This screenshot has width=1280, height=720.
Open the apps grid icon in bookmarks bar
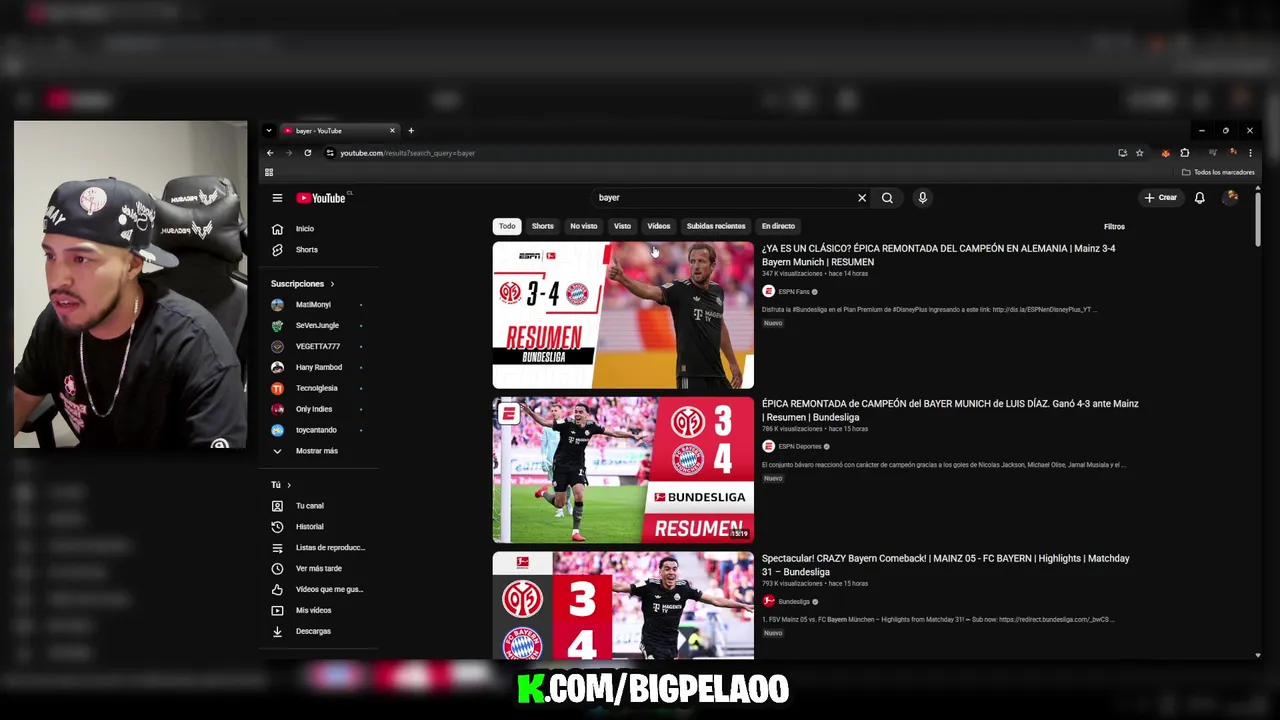[268, 172]
